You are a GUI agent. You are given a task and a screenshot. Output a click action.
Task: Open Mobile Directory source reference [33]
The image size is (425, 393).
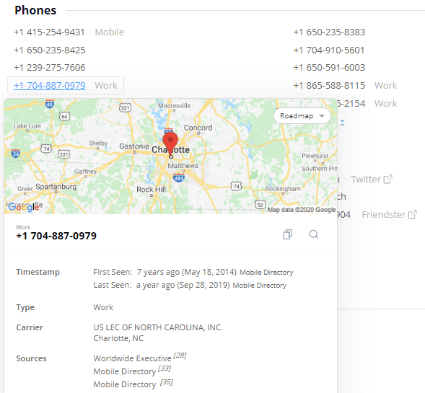(164, 368)
